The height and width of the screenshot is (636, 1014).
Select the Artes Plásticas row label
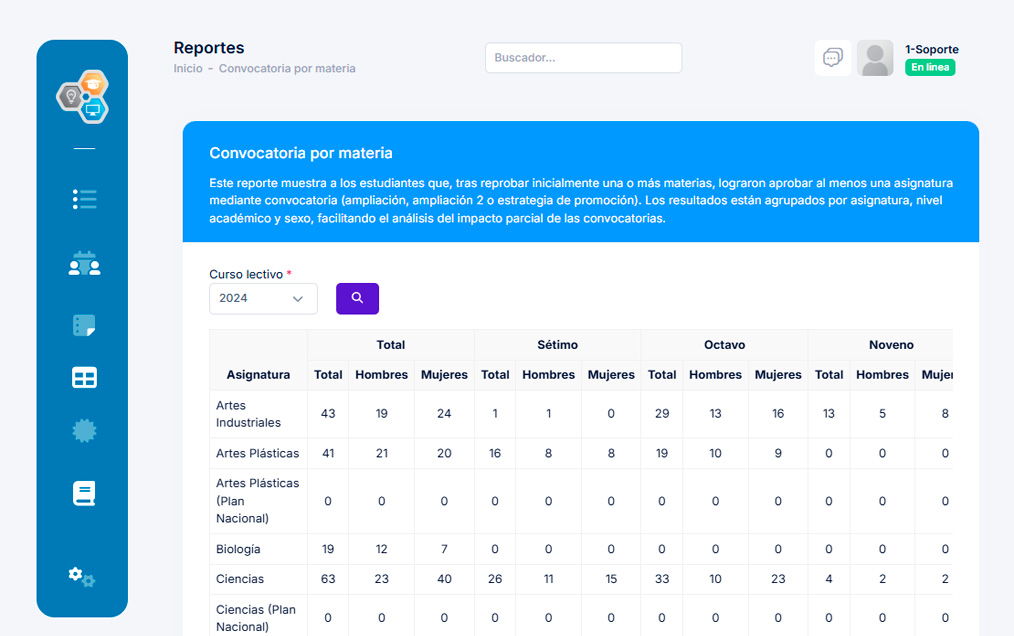pyautogui.click(x=257, y=453)
